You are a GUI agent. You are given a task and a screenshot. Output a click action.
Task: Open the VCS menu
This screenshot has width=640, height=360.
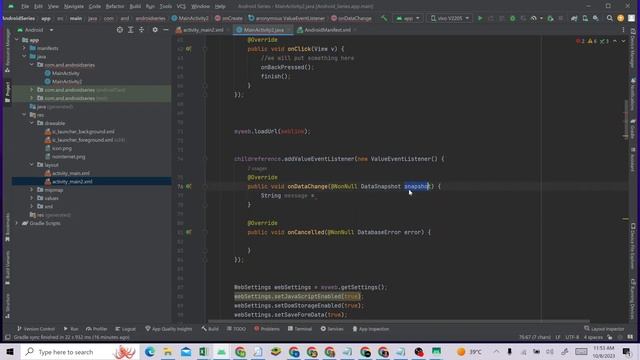(x=181, y=7)
